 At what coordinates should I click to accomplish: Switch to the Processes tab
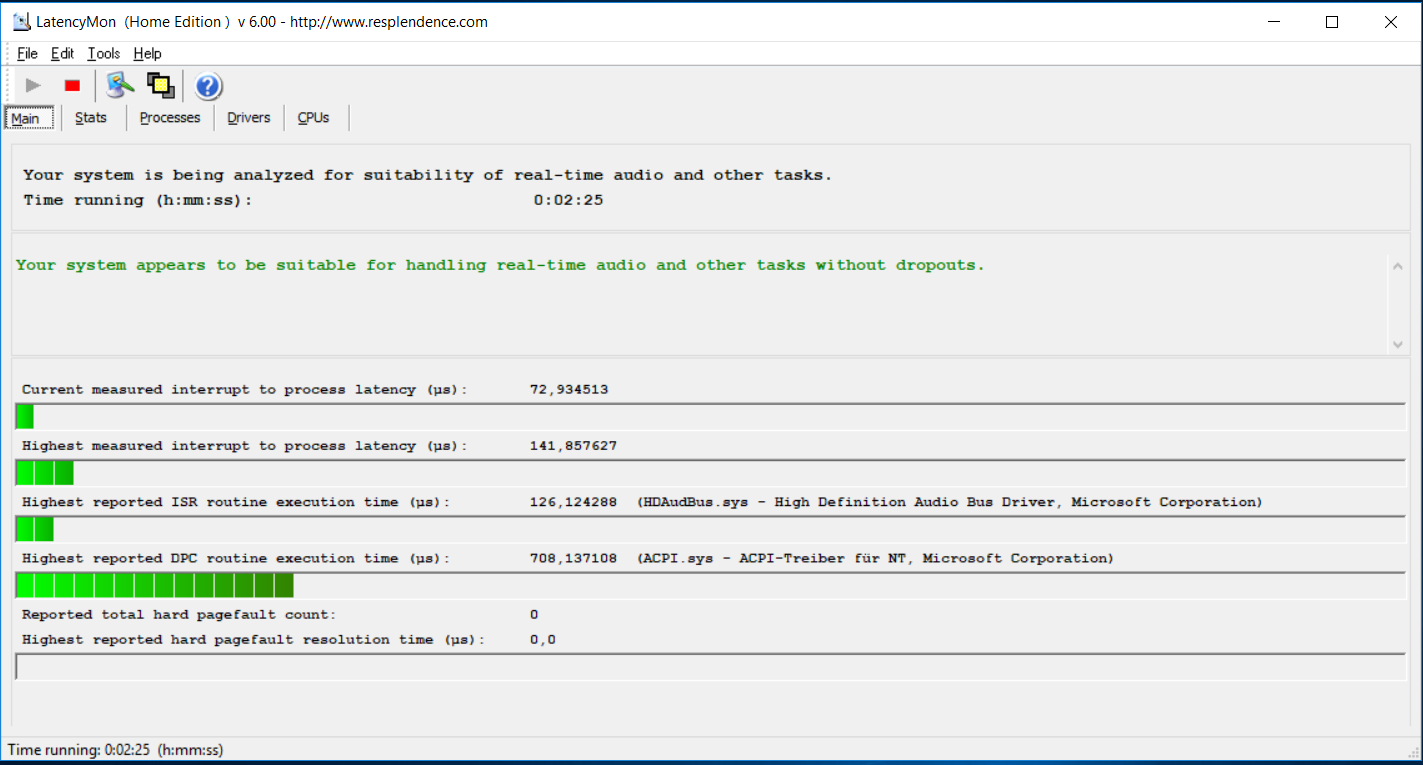click(x=170, y=118)
